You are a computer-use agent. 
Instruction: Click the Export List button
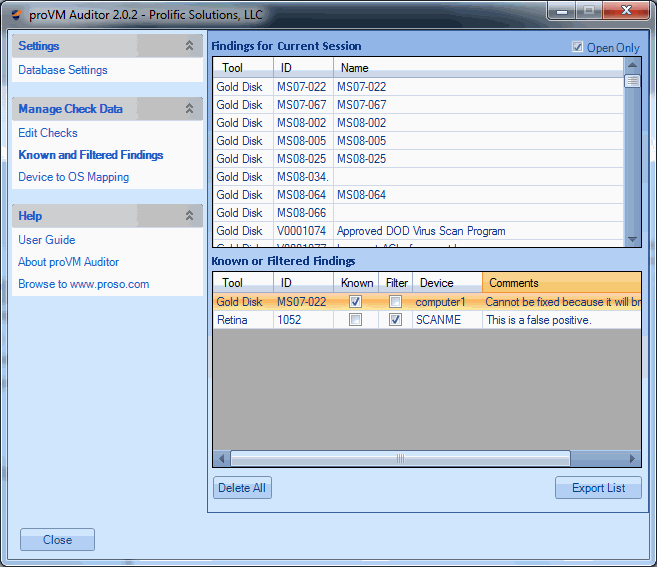598,488
